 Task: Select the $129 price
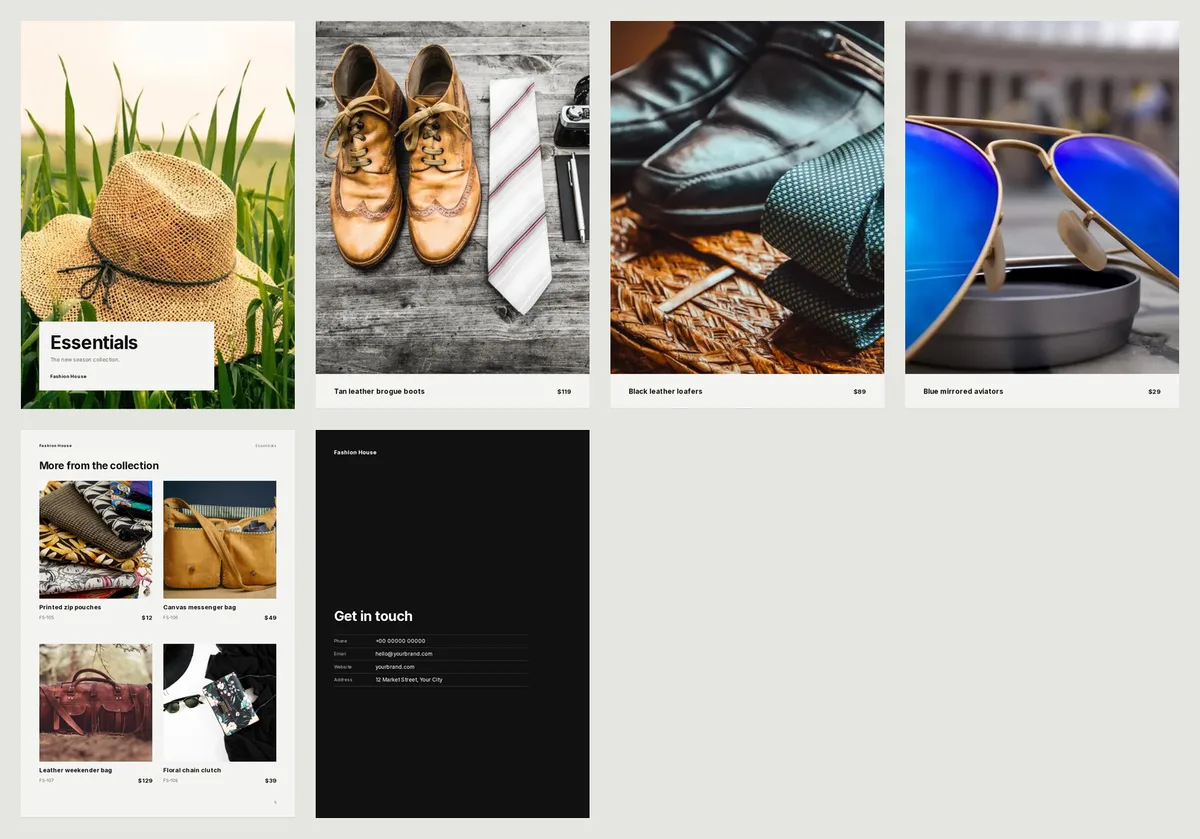tap(145, 781)
